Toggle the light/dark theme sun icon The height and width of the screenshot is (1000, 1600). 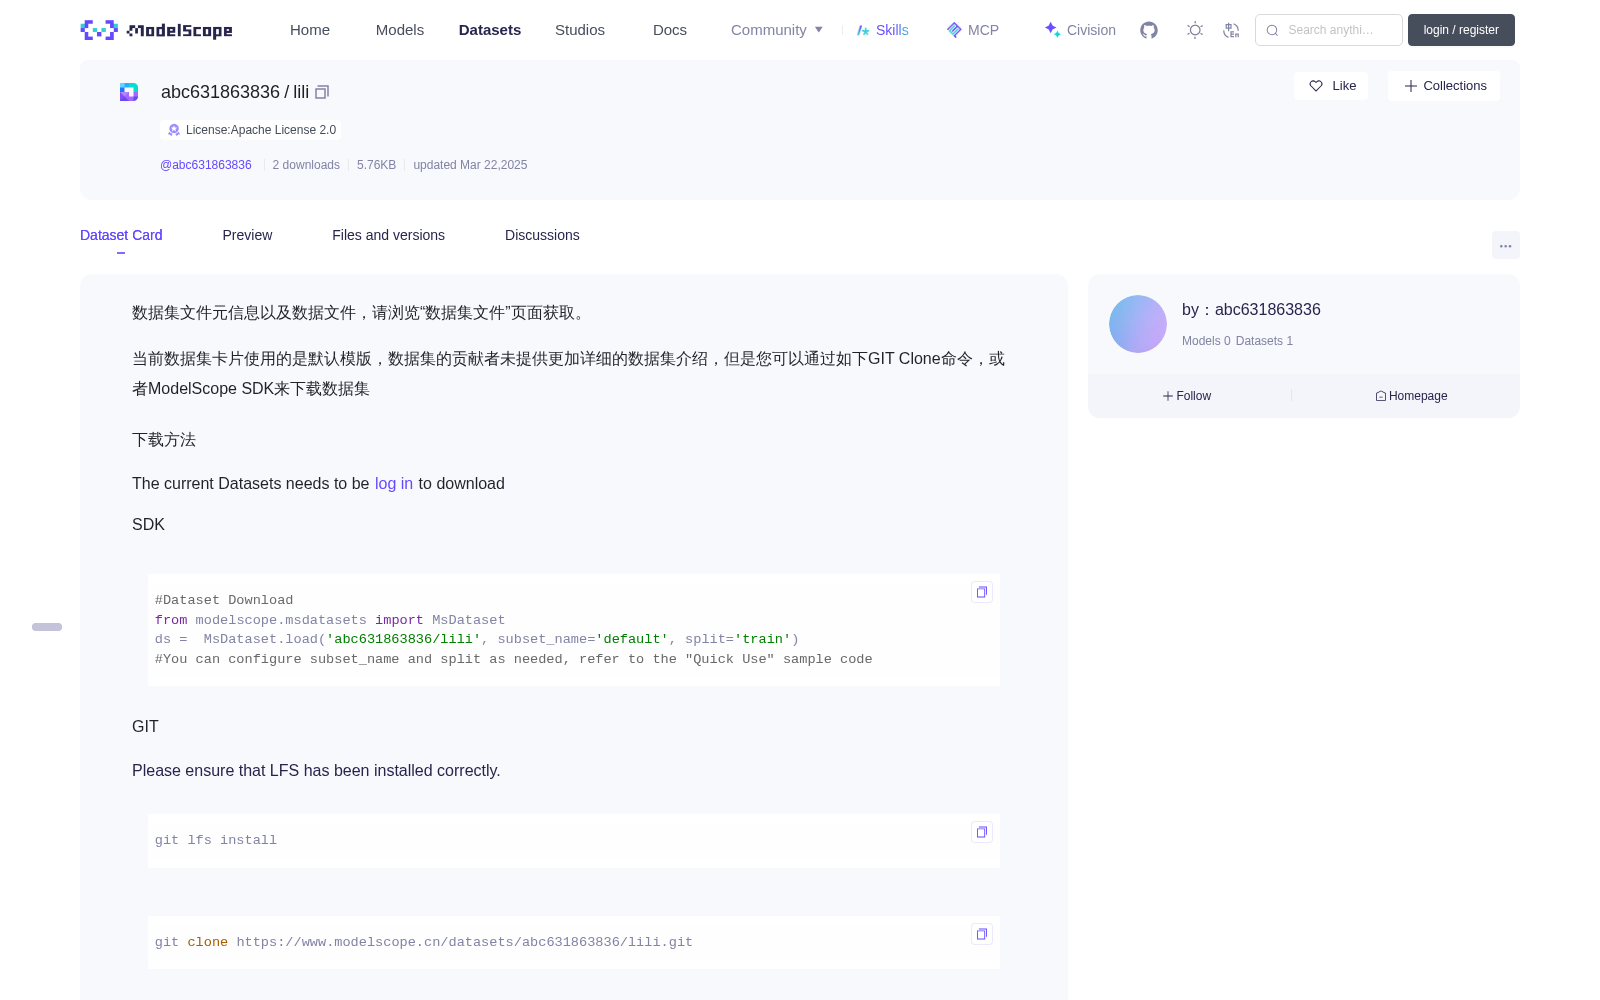[x=1194, y=30]
